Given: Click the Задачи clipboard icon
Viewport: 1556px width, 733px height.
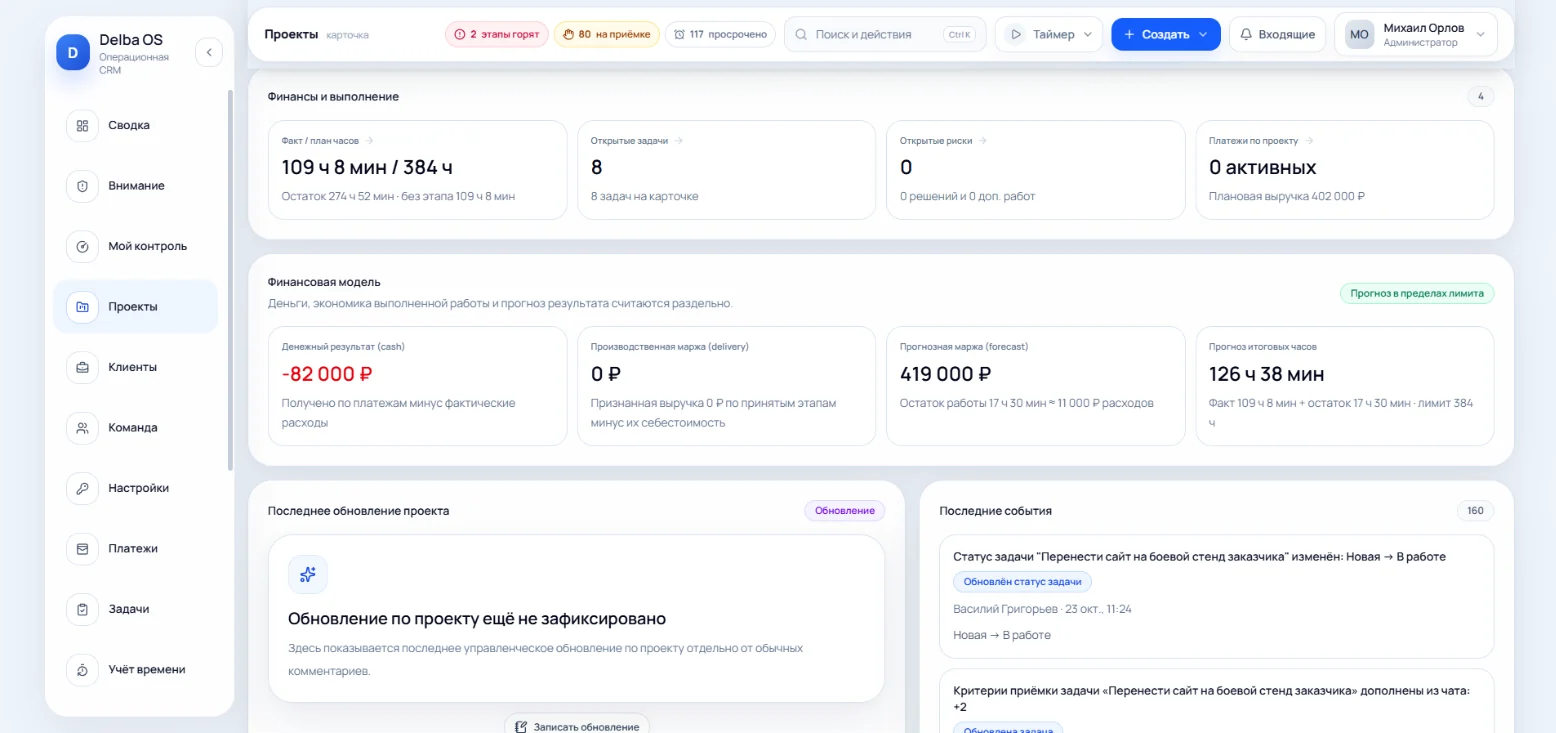Looking at the screenshot, I should [x=83, y=609].
